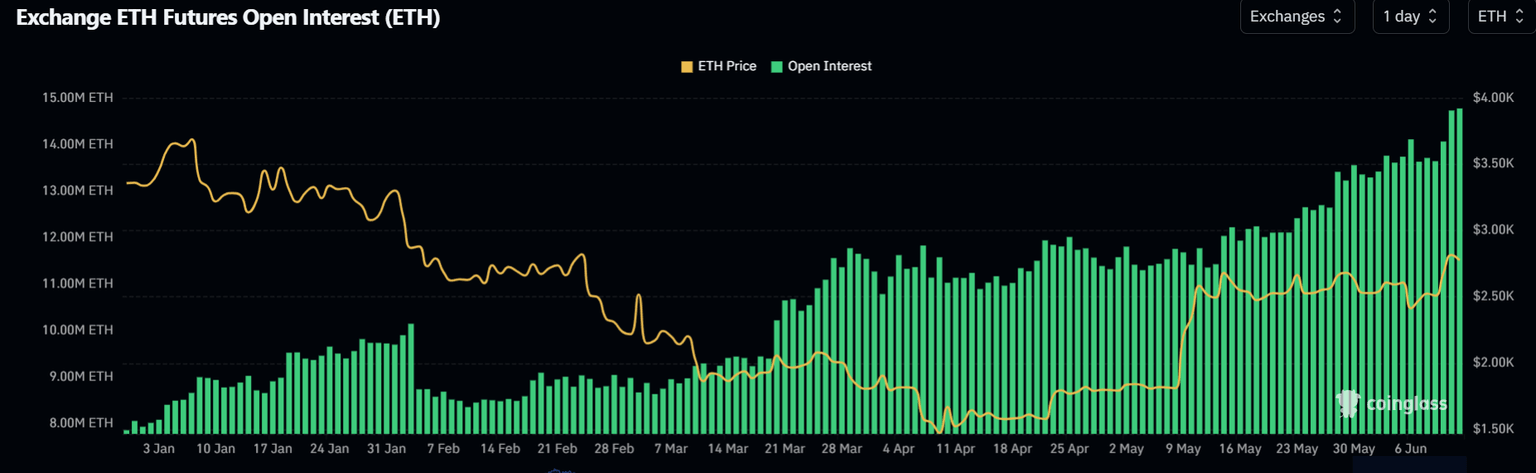Click the 3 Jan date label on x-axis
The height and width of the screenshot is (473, 1536).
159,449
